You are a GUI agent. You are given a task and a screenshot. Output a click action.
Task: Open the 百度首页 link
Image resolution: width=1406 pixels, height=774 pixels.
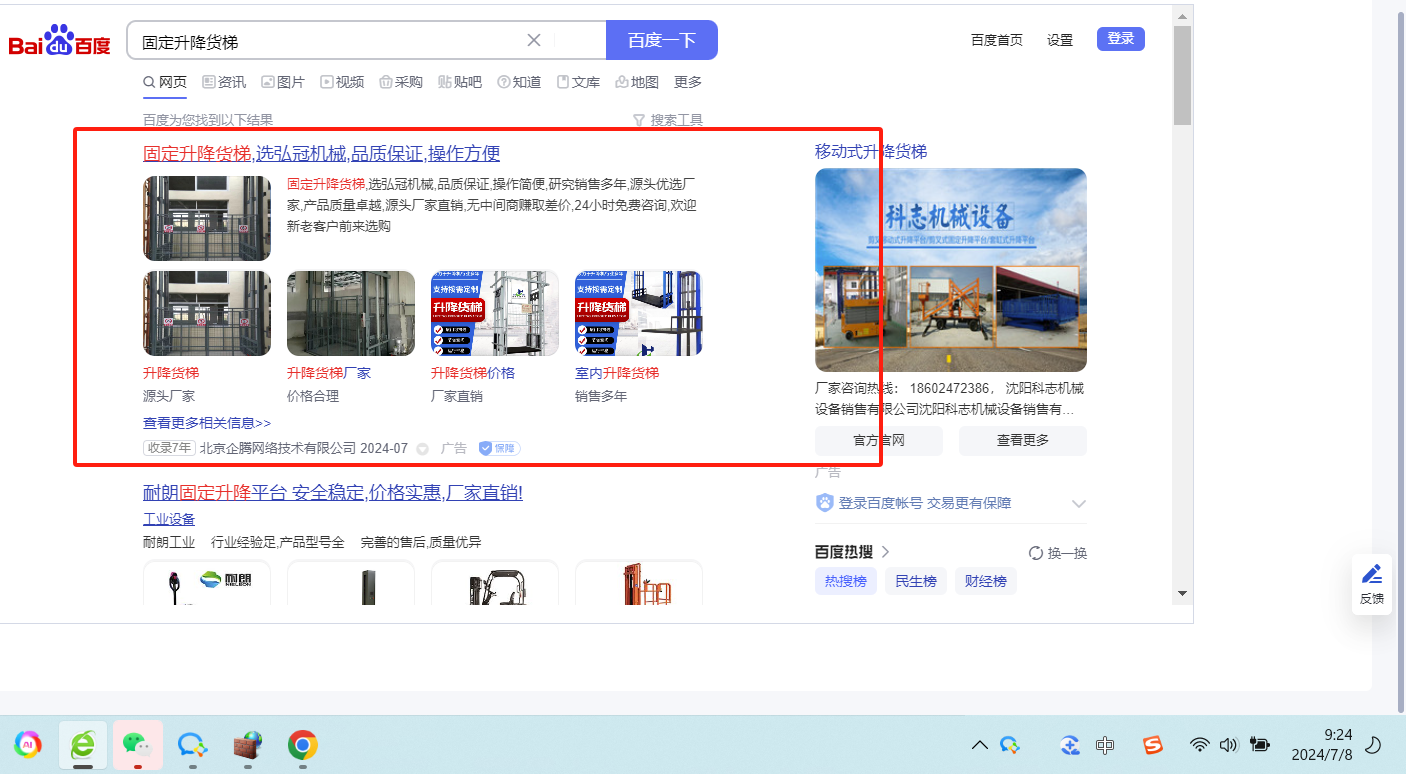point(997,40)
